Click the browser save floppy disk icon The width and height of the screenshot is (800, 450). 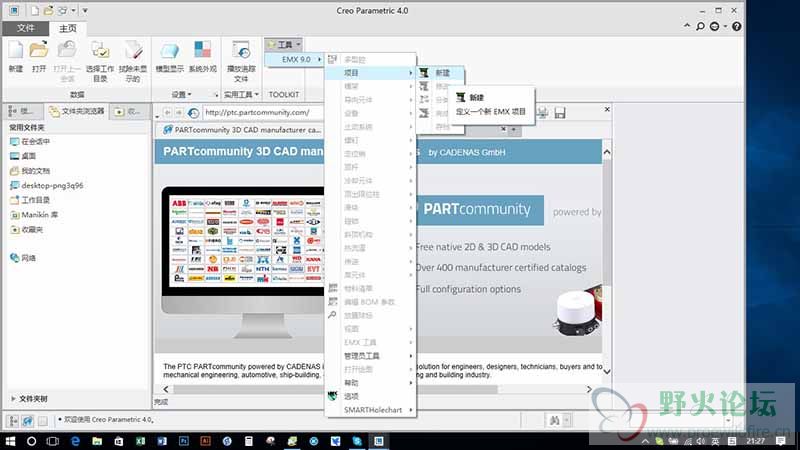(x=560, y=113)
